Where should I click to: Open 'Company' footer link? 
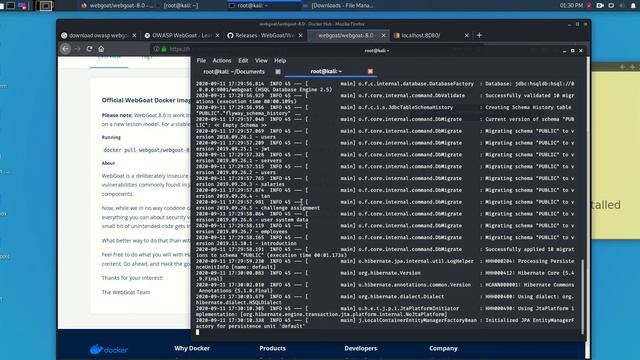pos(443,348)
